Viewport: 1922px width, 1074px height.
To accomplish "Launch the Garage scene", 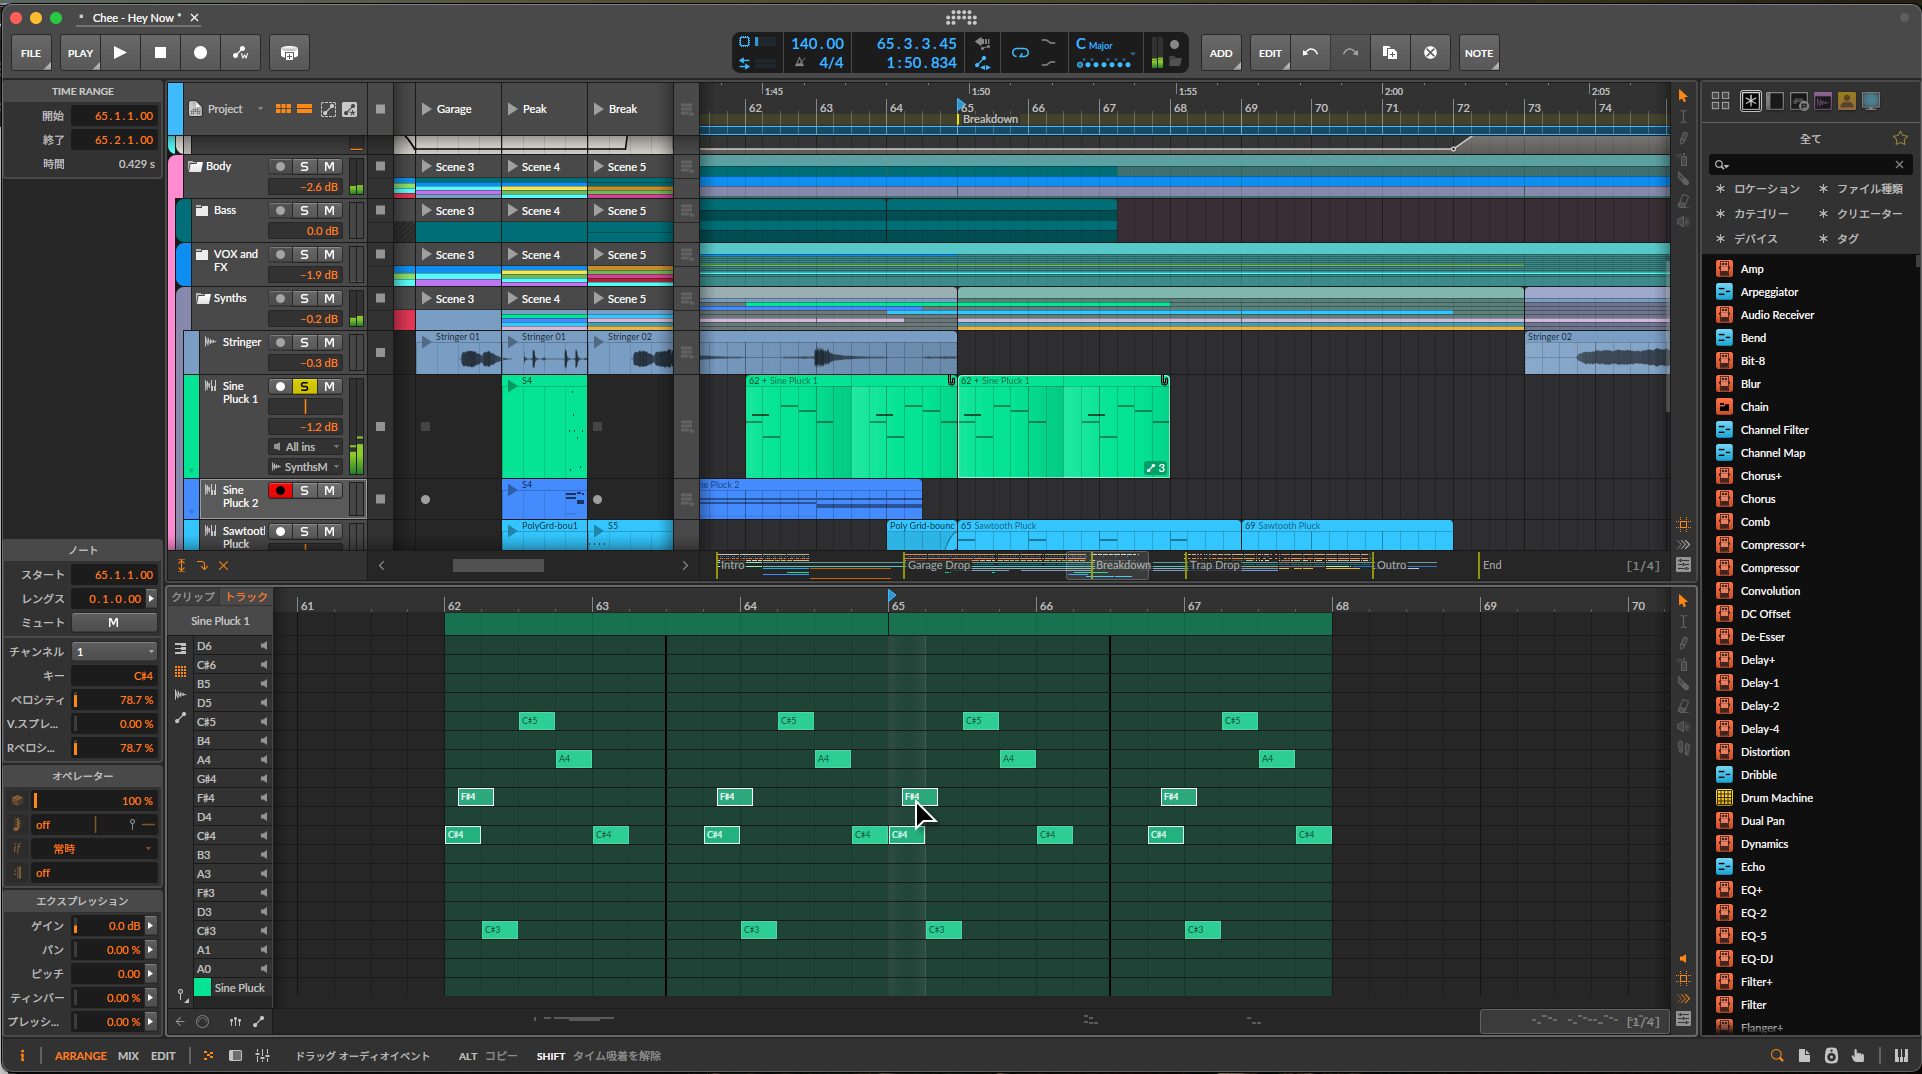I will coord(428,109).
